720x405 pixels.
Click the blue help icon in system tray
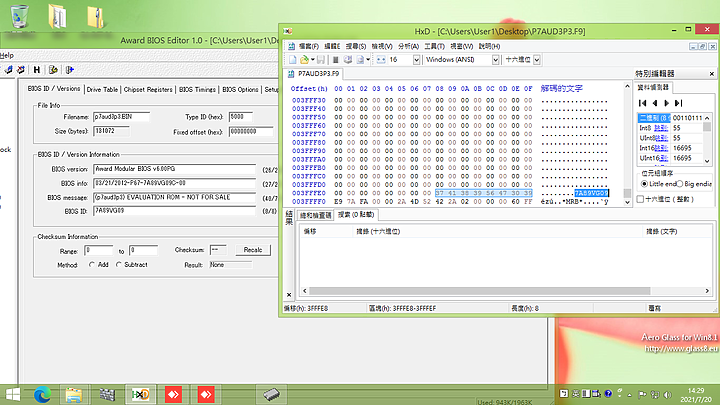coord(608,394)
